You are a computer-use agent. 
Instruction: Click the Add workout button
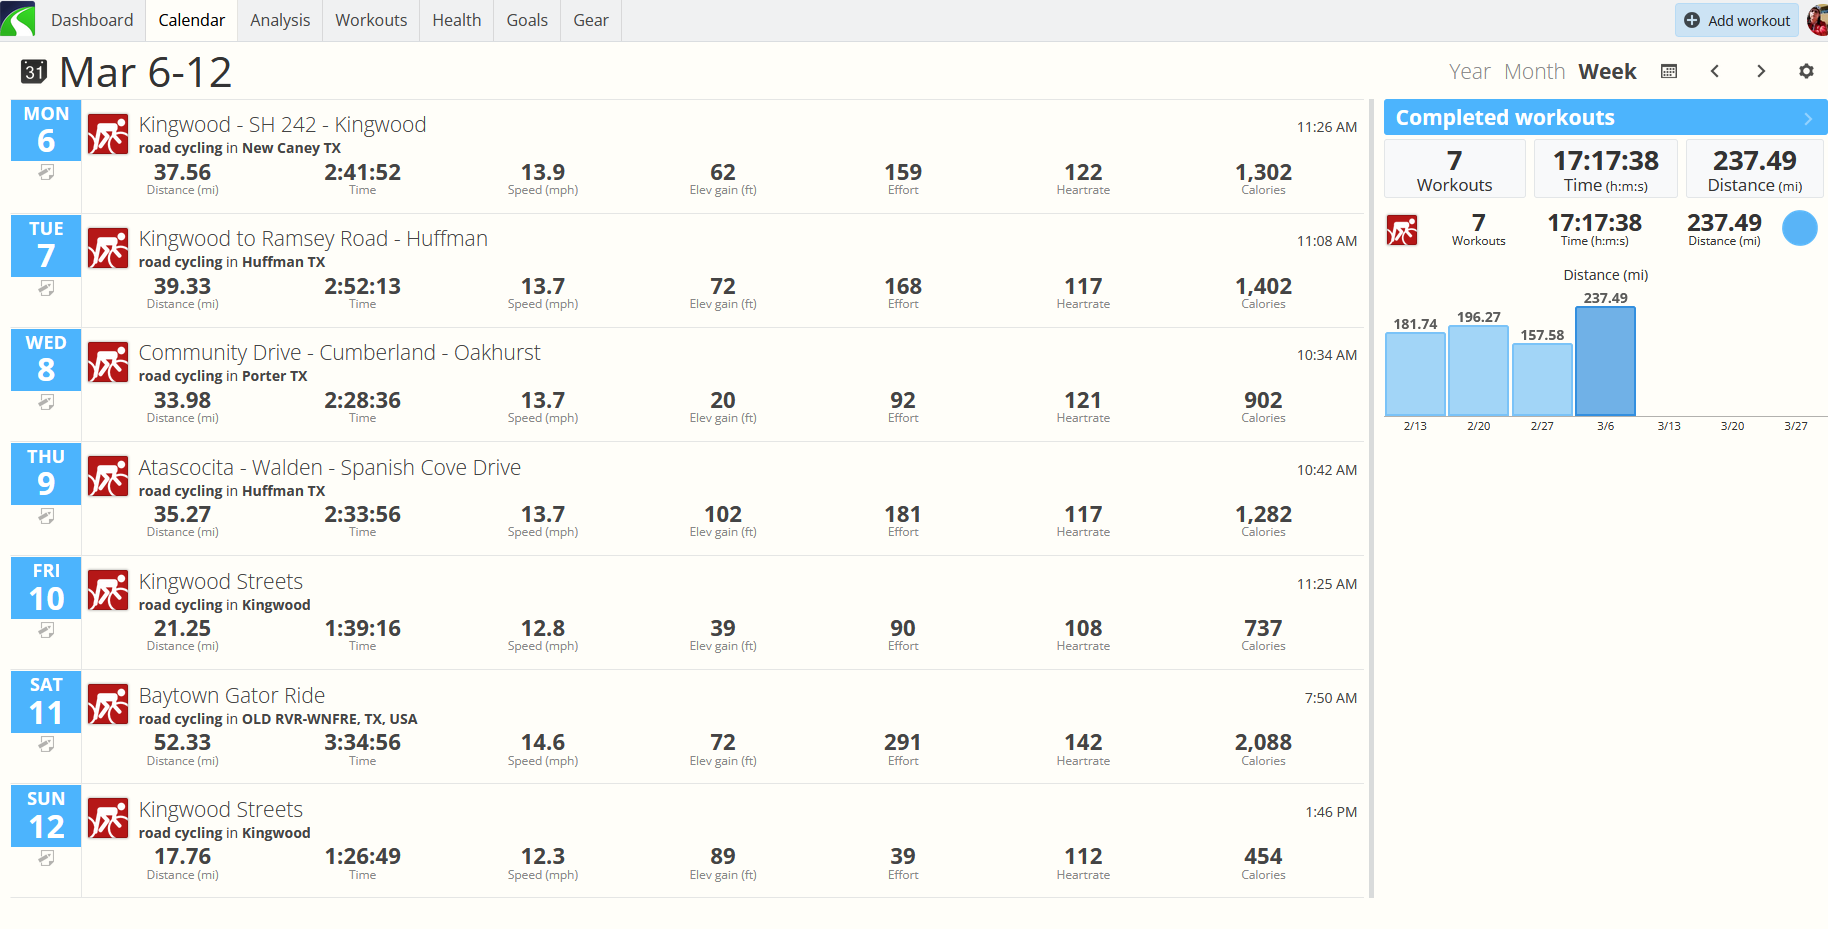click(x=1737, y=20)
